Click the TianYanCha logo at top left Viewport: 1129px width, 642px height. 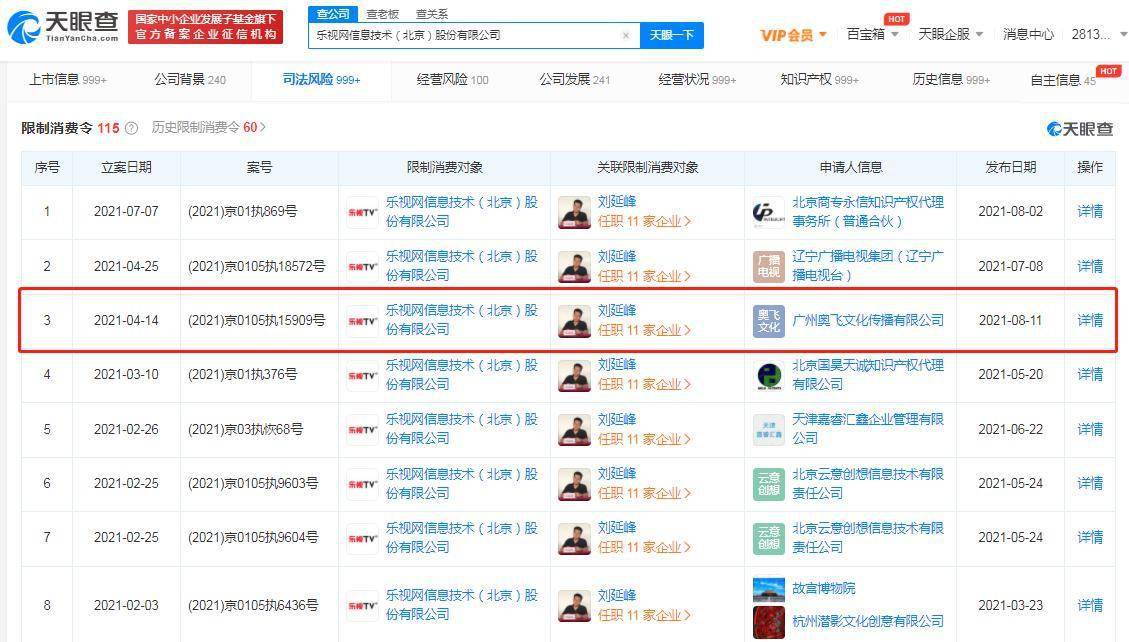(x=62, y=27)
